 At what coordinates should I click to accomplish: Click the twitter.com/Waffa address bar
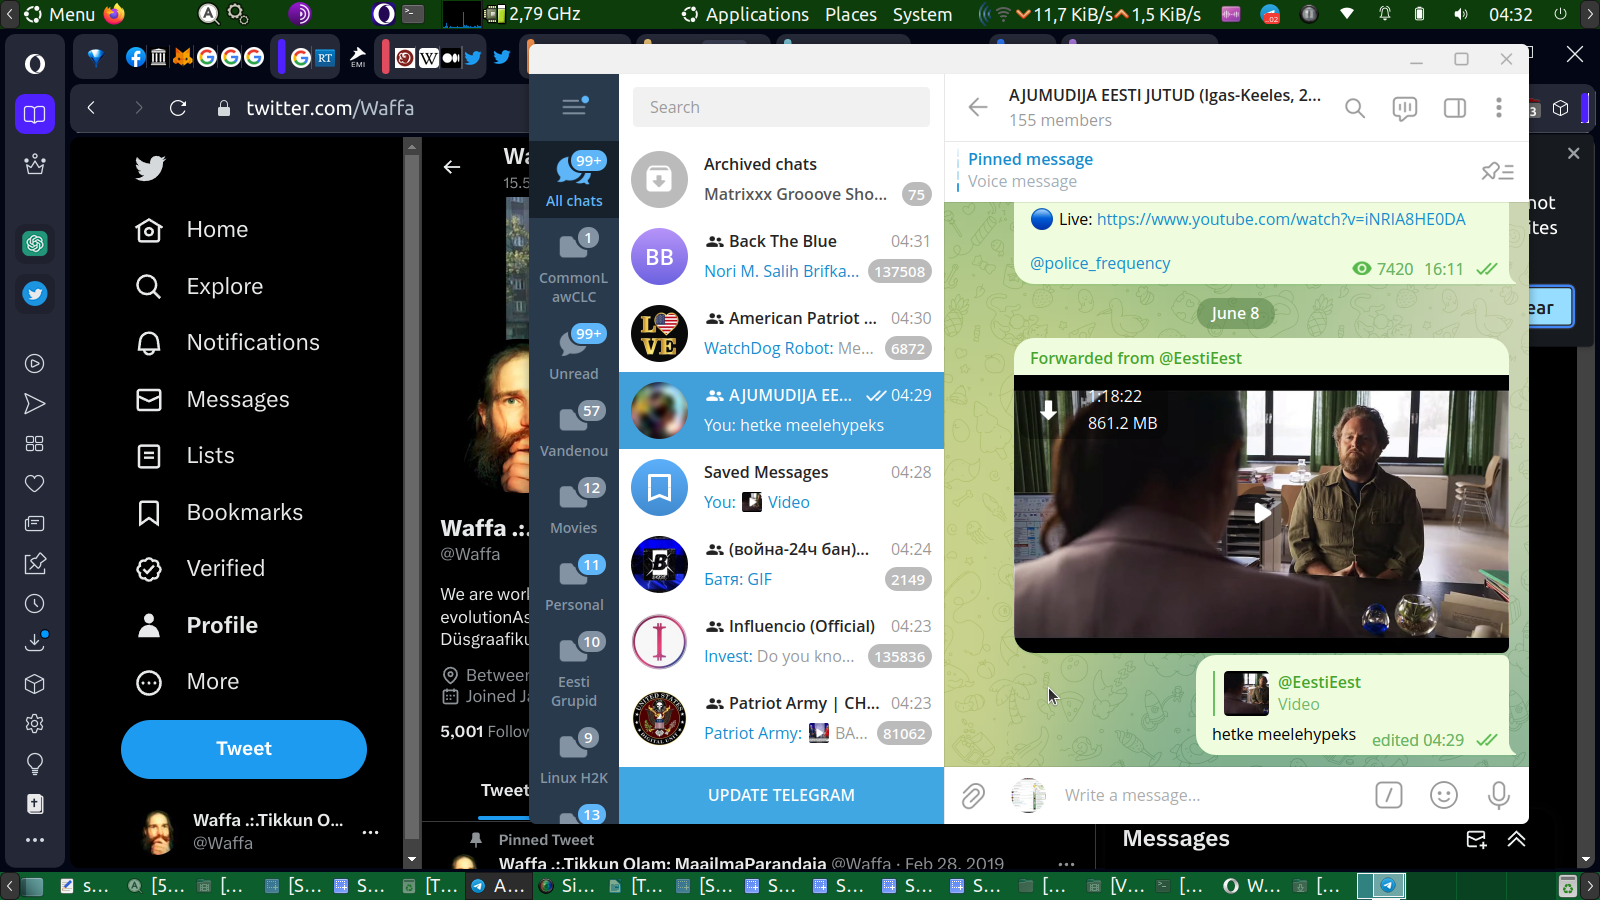[330, 108]
